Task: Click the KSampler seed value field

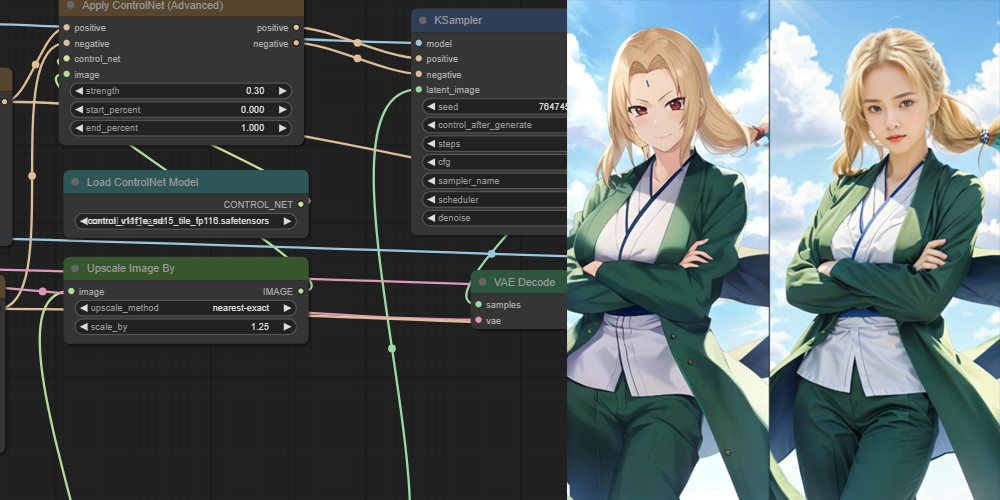Action: (x=494, y=107)
